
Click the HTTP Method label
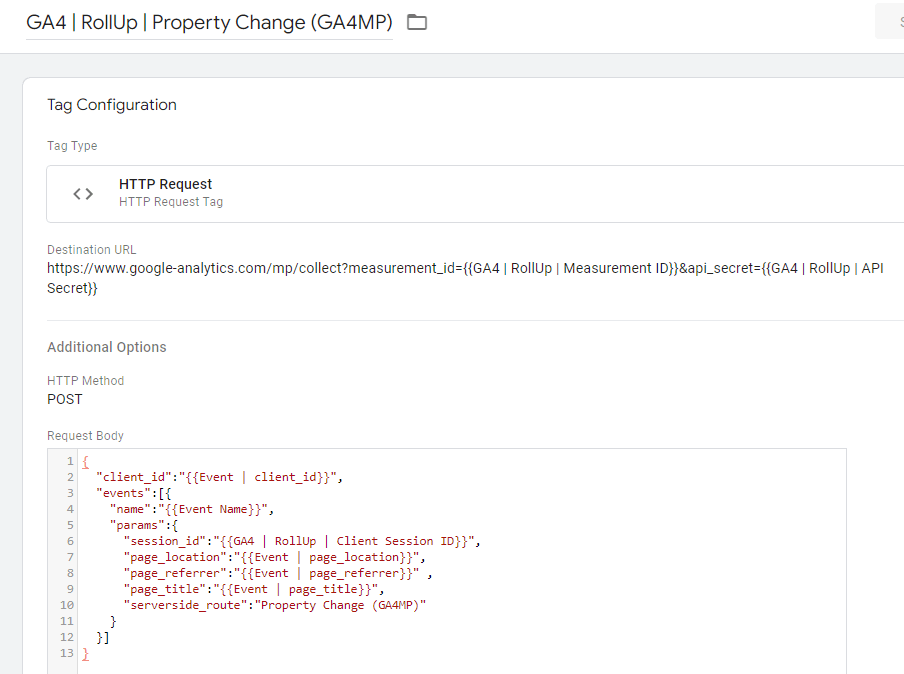coord(85,381)
